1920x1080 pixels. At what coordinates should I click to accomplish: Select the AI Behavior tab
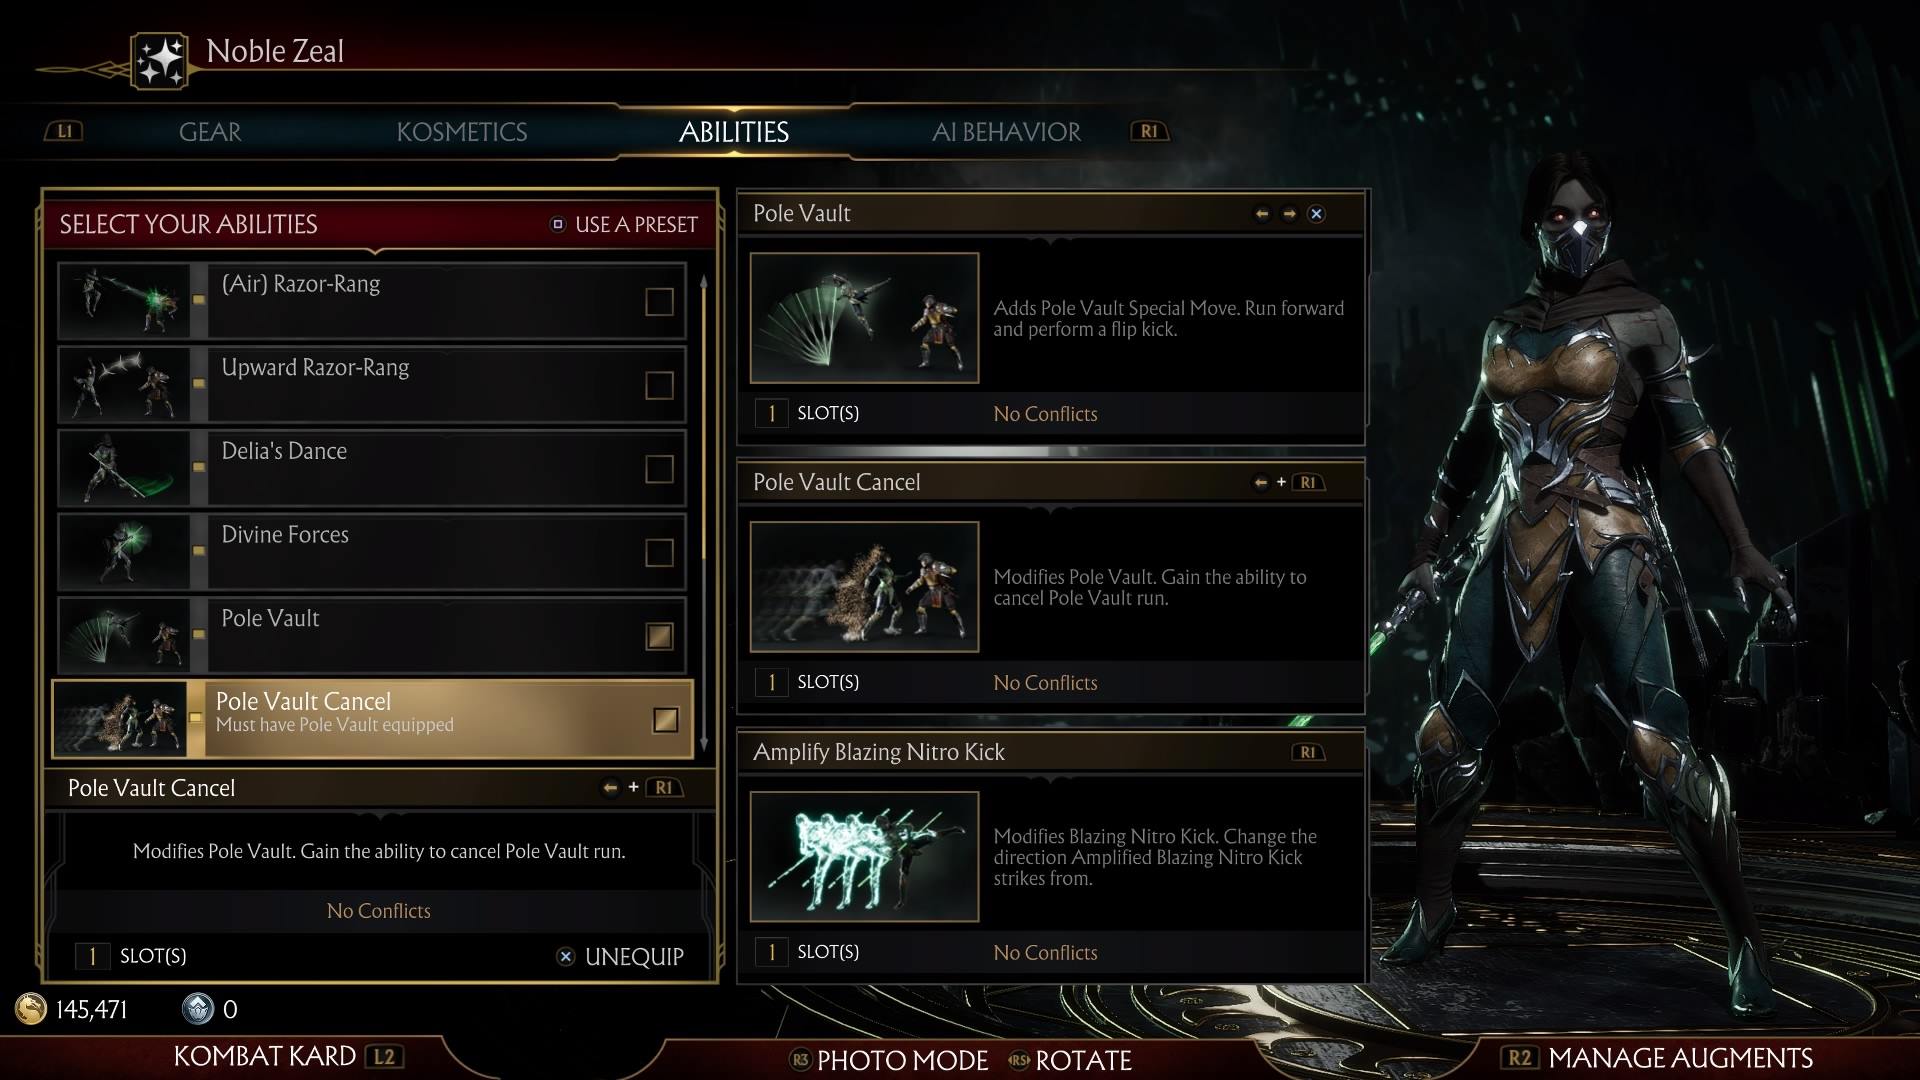1006,132
